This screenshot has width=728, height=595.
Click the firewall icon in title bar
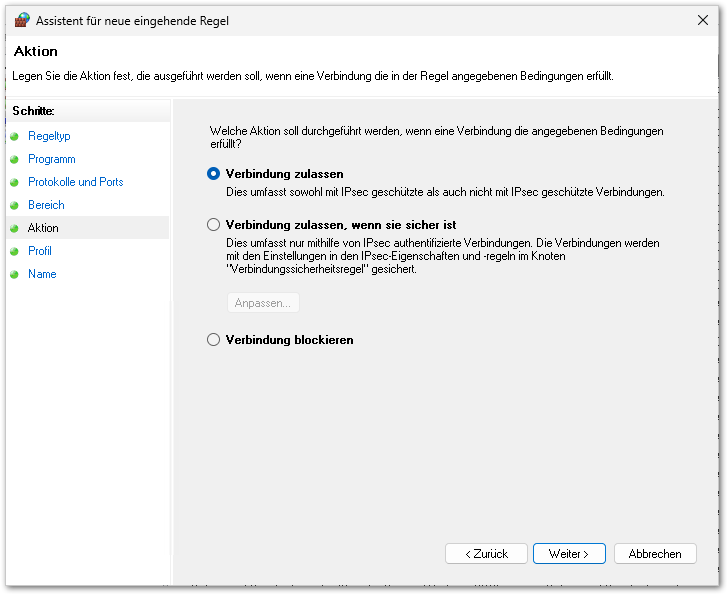[x=22, y=20]
